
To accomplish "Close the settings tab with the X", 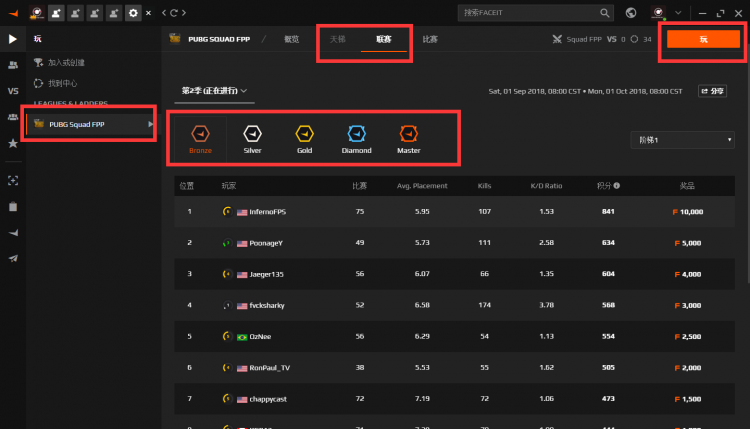I will pyautogui.click(x=148, y=13).
